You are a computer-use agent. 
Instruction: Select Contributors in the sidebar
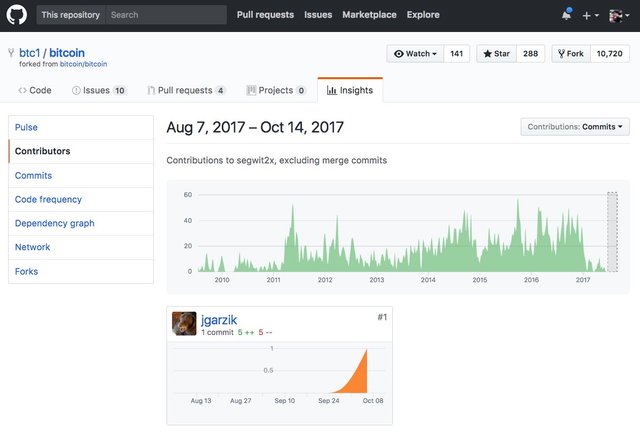pos(81,151)
